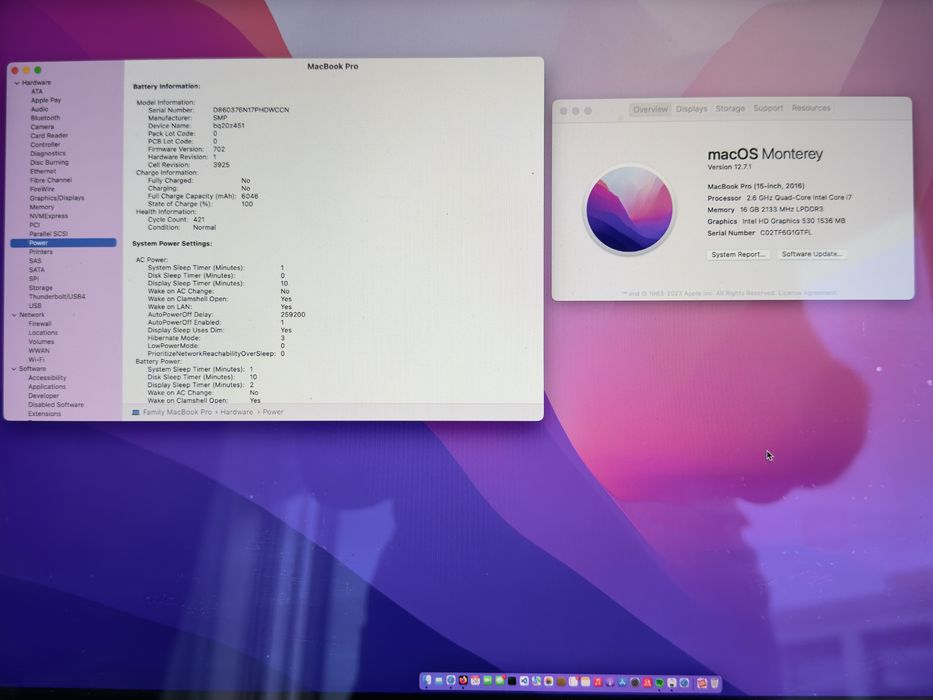This screenshot has height=700, width=933.
Task: Select Apple Pay in sidebar
Action: (x=46, y=101)
